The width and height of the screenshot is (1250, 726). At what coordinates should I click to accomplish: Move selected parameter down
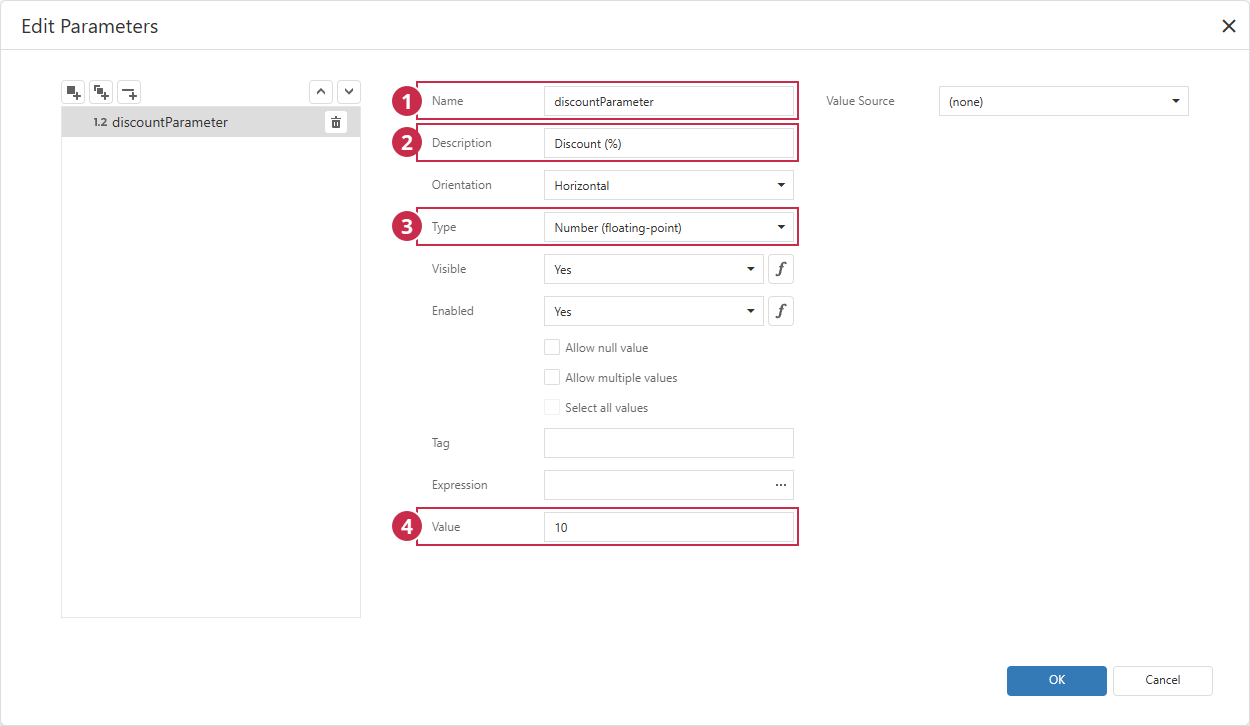click(348, 92)
